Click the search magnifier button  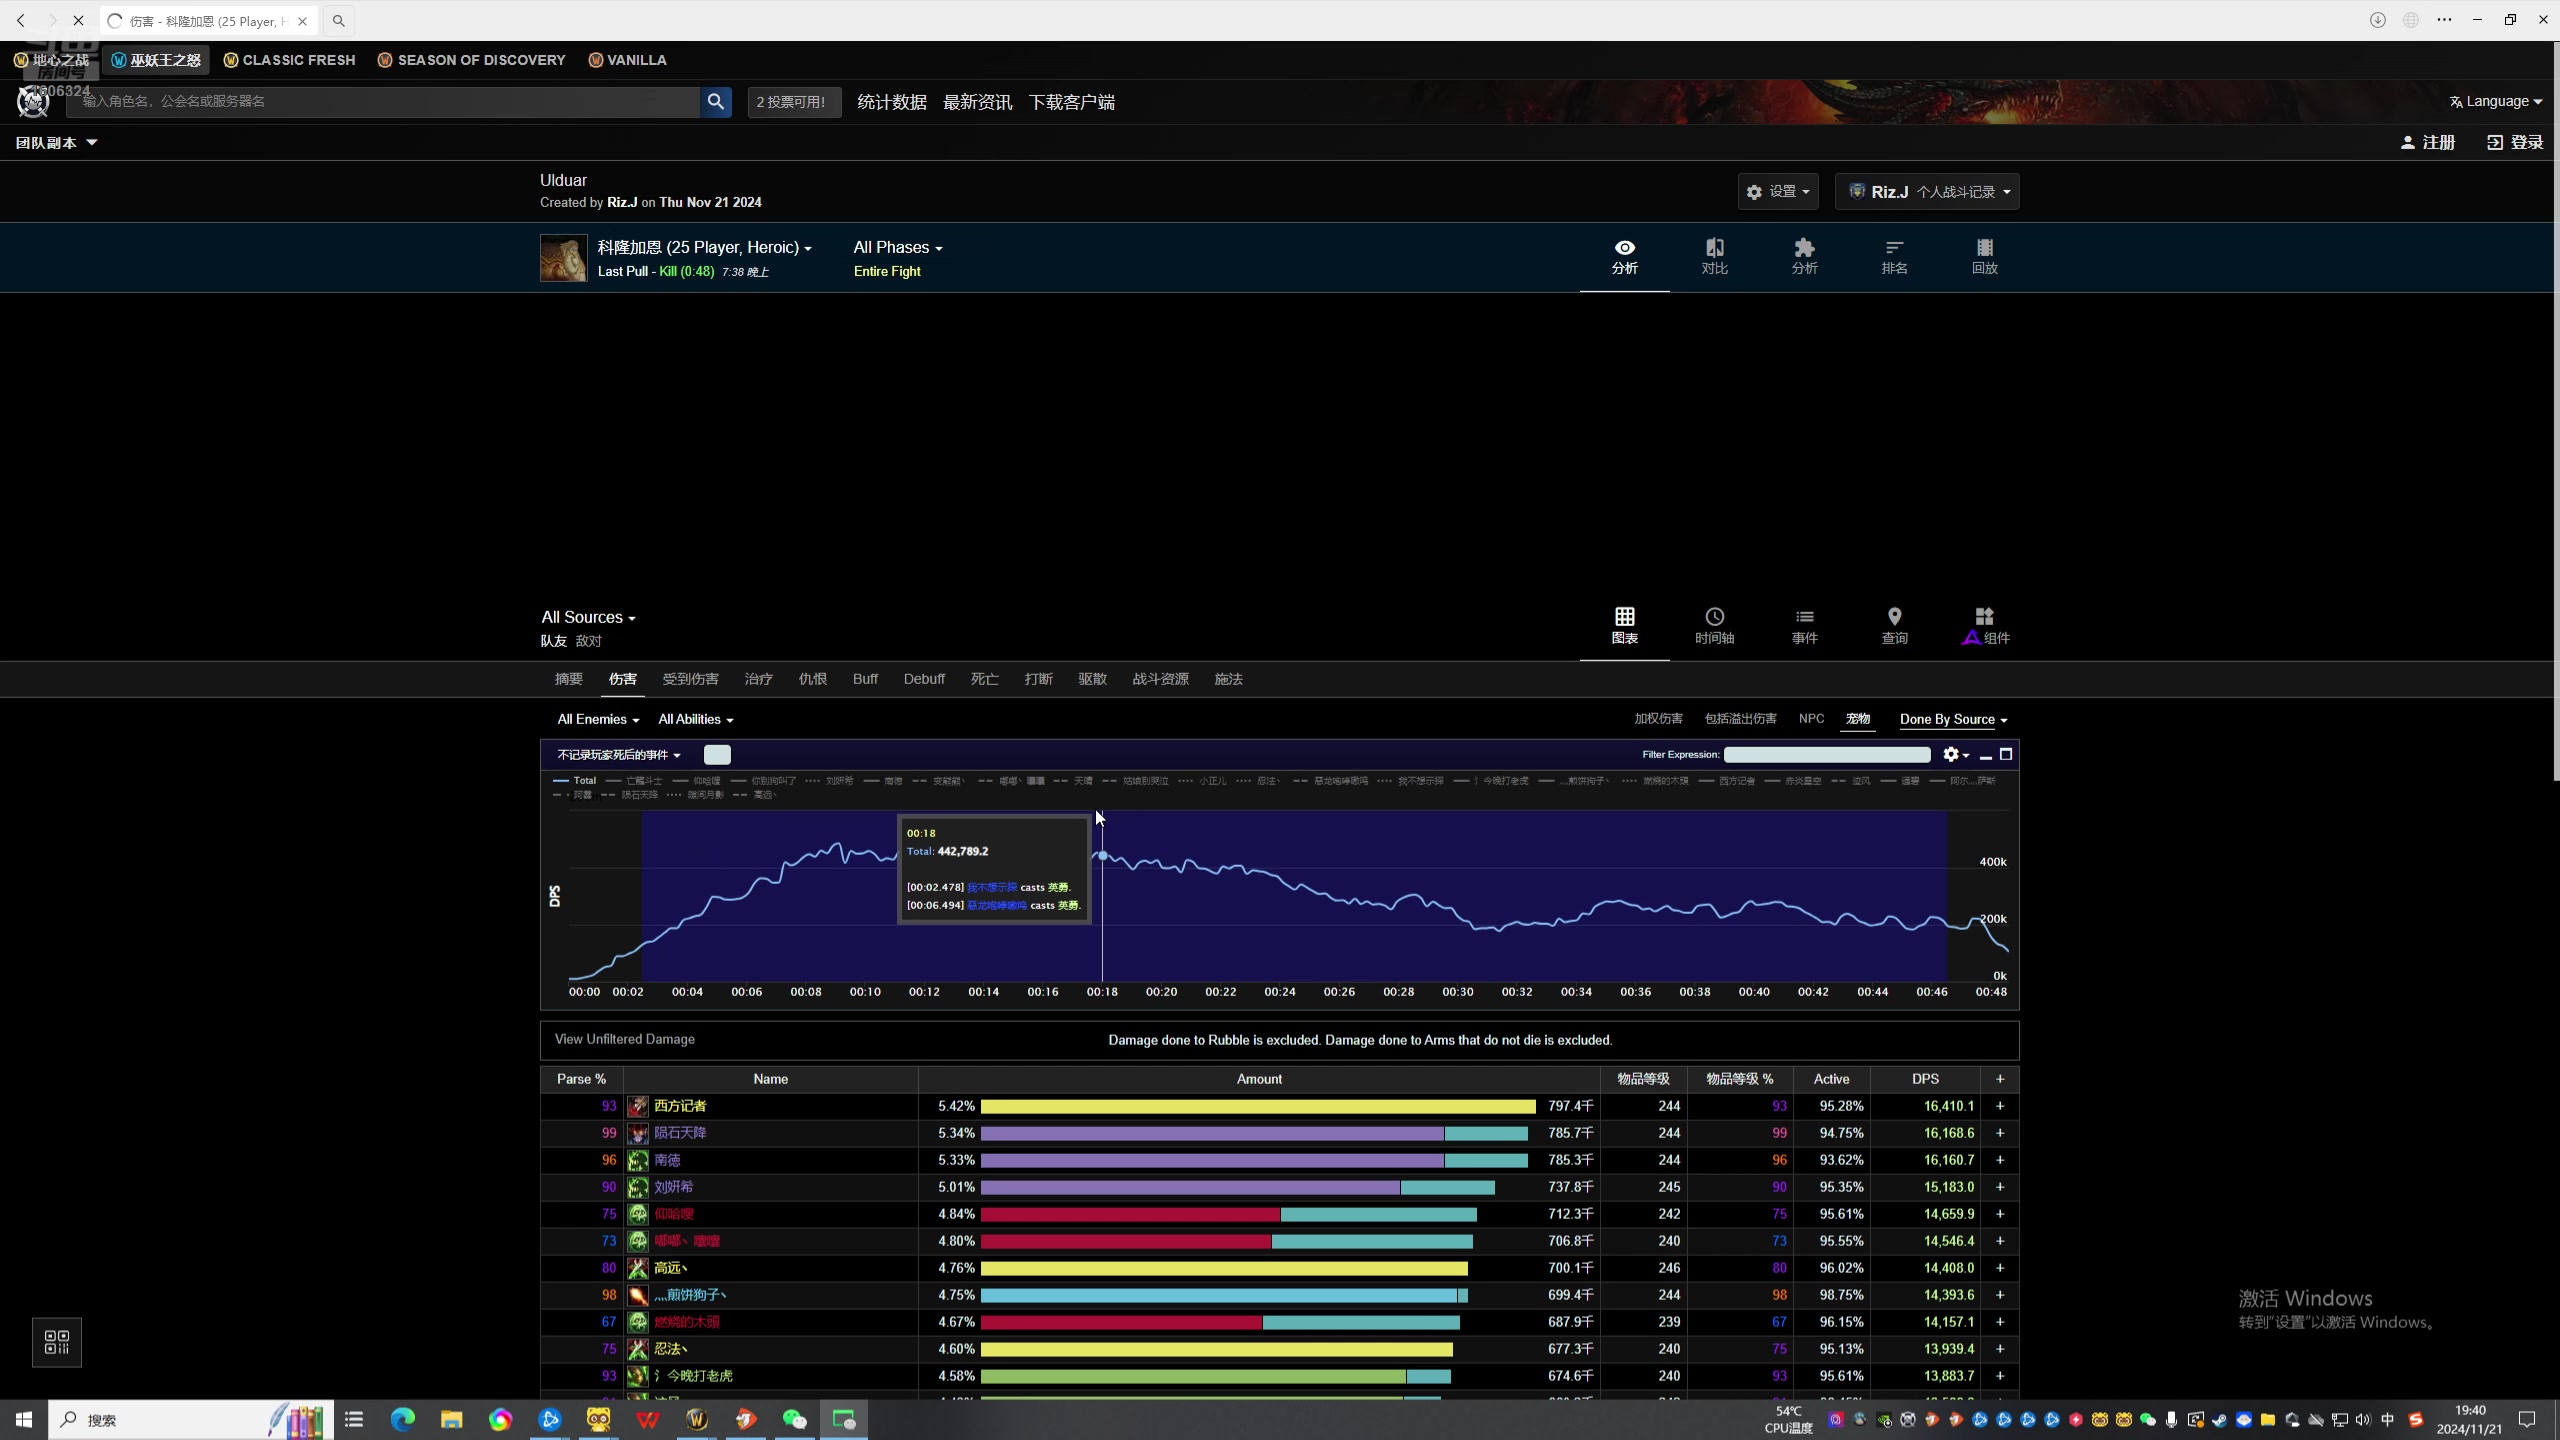716,101
